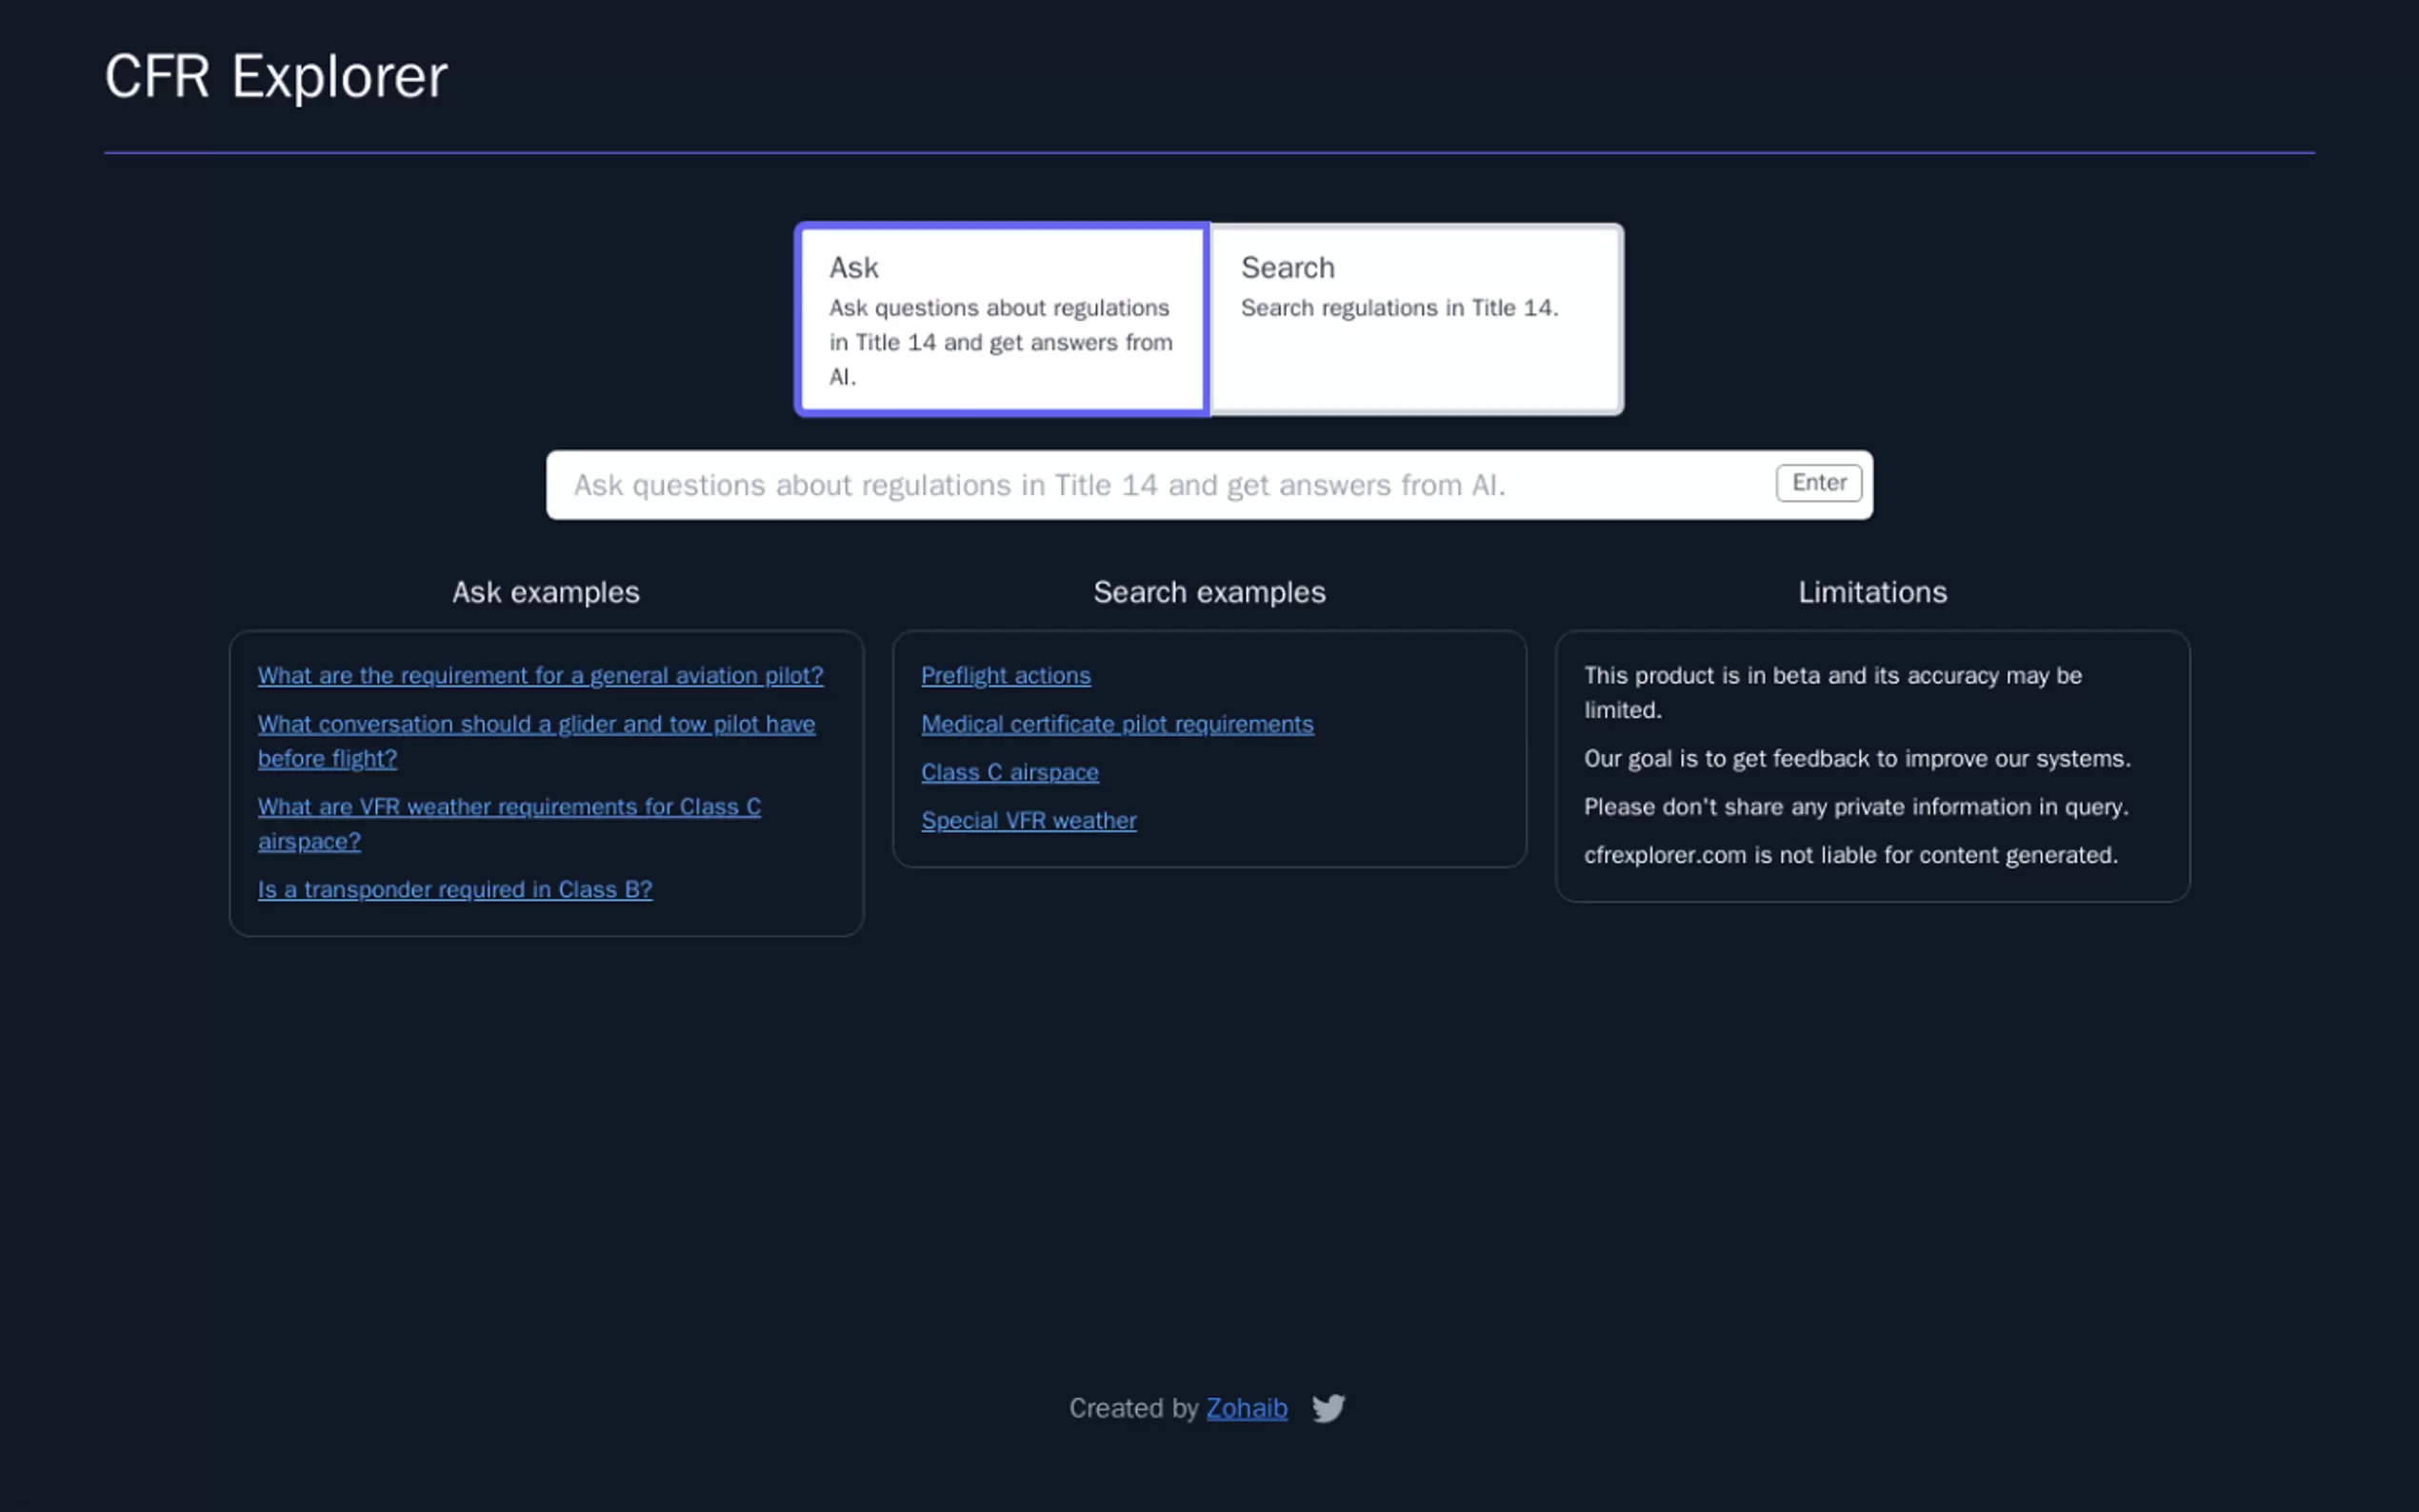Click the CFR Explorer title
This screenshot has width=2419, height=1512.
(x=276, y=76)
